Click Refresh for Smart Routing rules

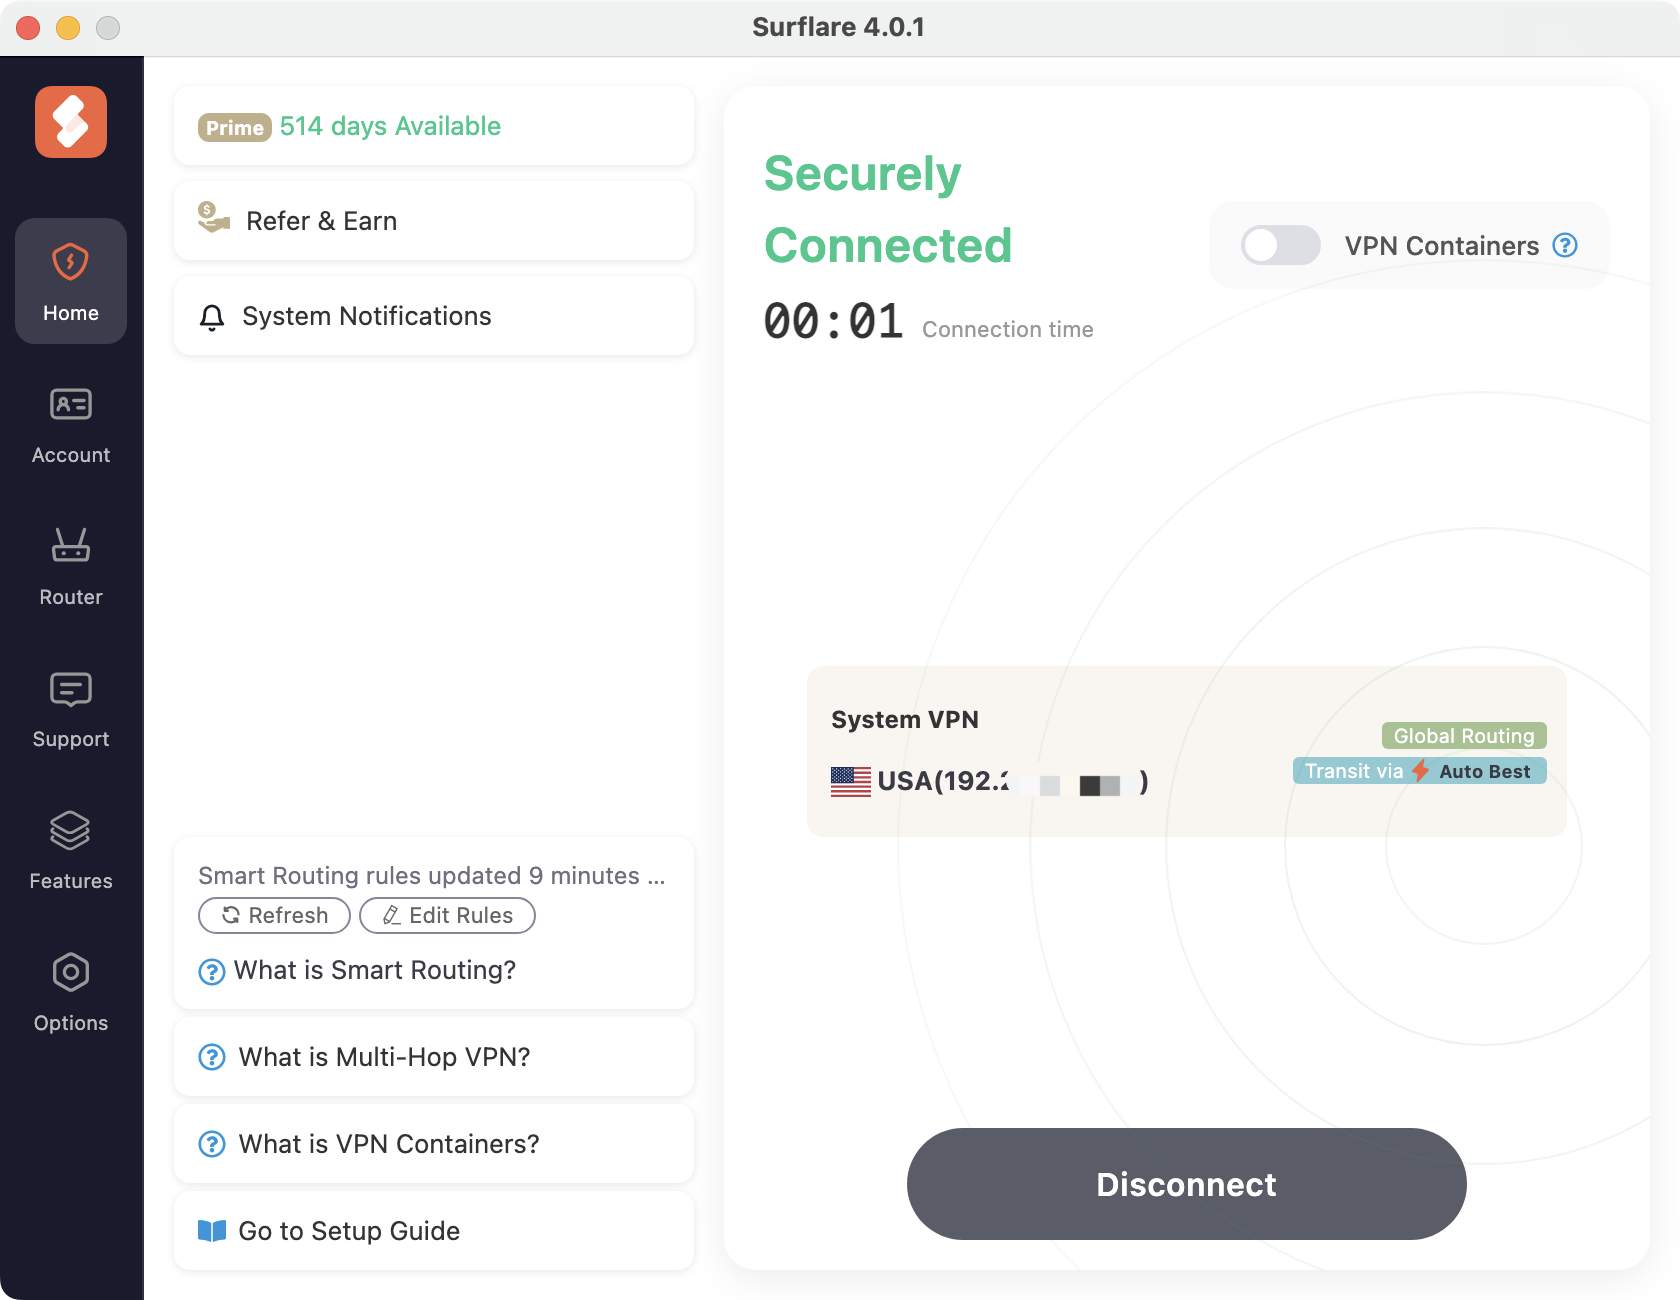tap(275, 915)
